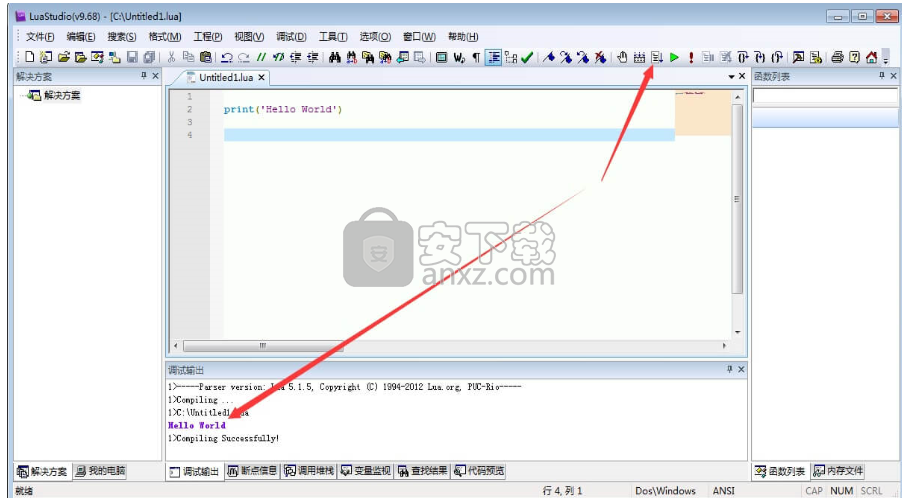Screen dimensions: 902x498
Task: Open Find with the binoculars icon
Action: tap(335, 58)
